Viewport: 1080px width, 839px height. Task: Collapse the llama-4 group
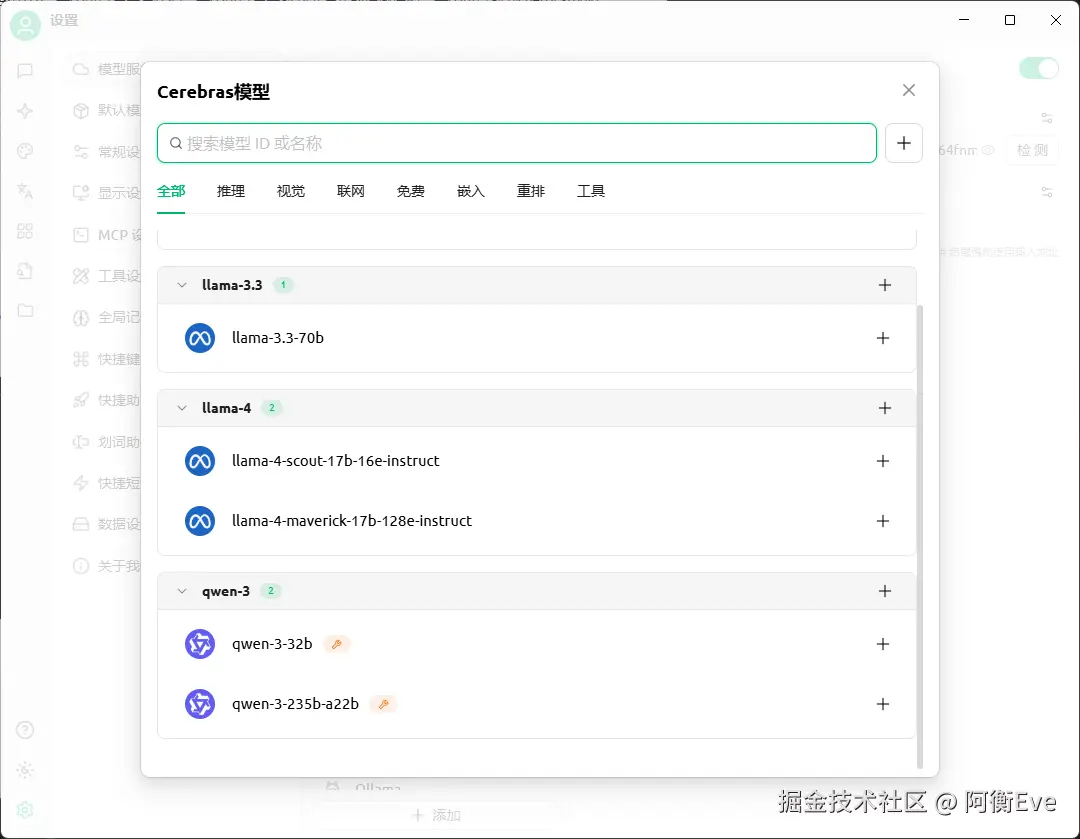click(182, 408)
